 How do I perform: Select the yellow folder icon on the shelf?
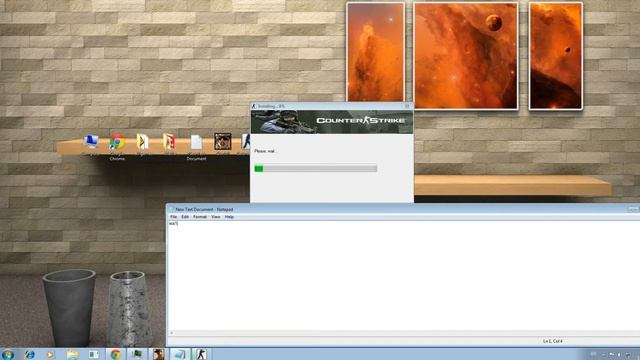click(142, 142)
